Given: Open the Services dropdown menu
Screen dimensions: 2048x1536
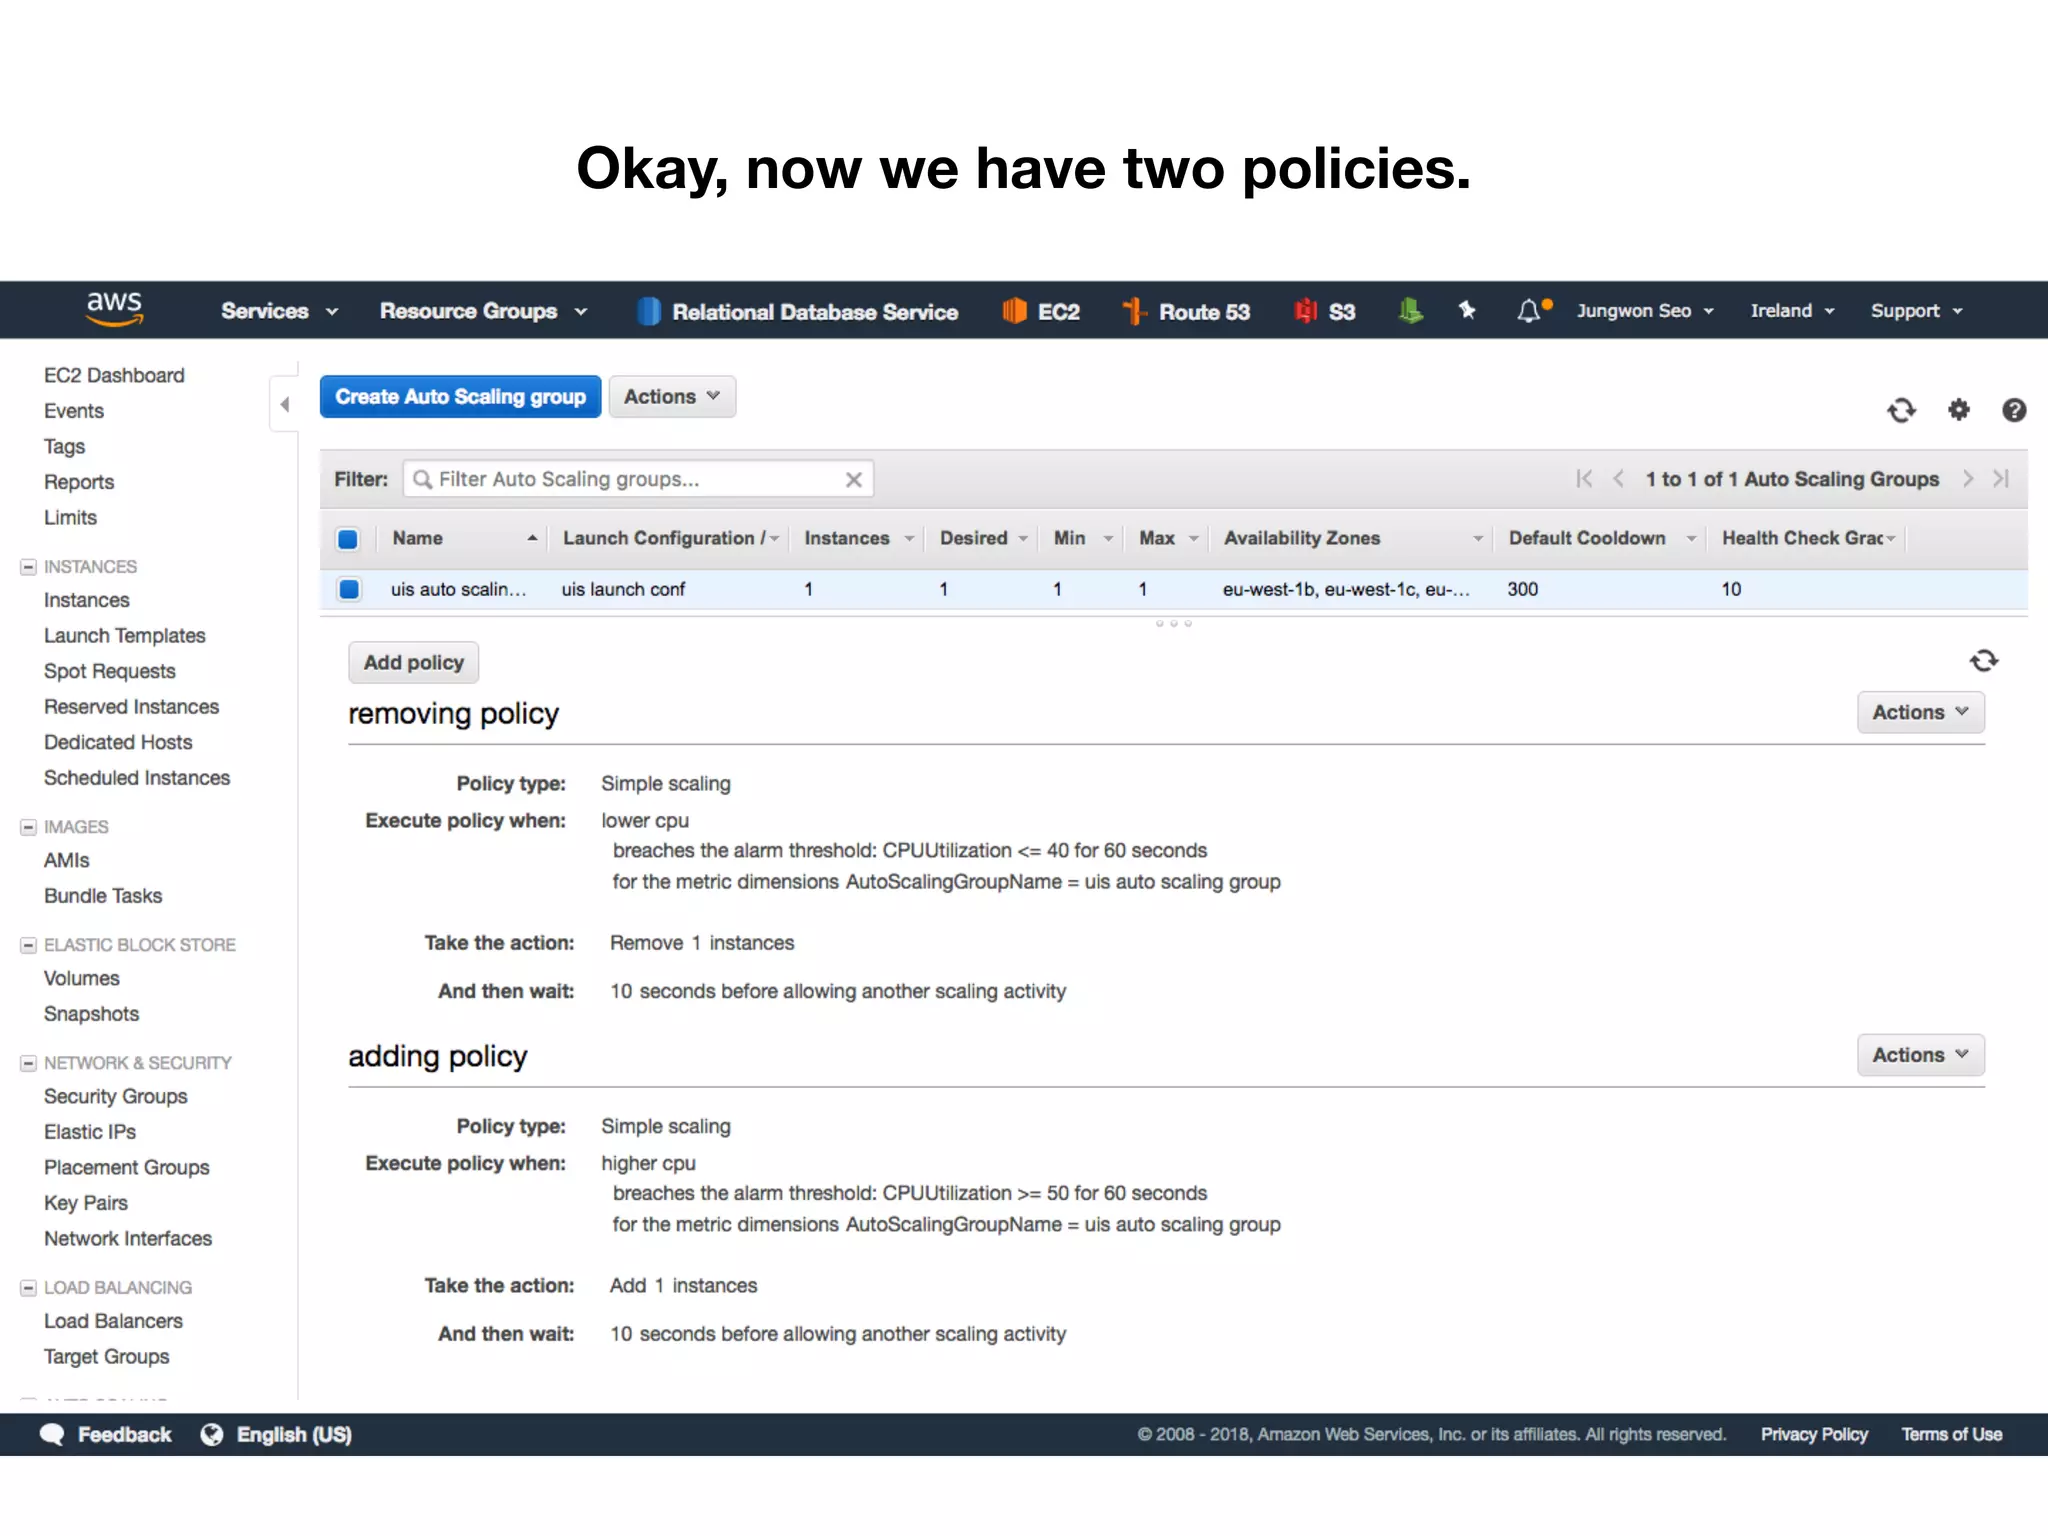Looking at the screenshot, I should [280, 311].
